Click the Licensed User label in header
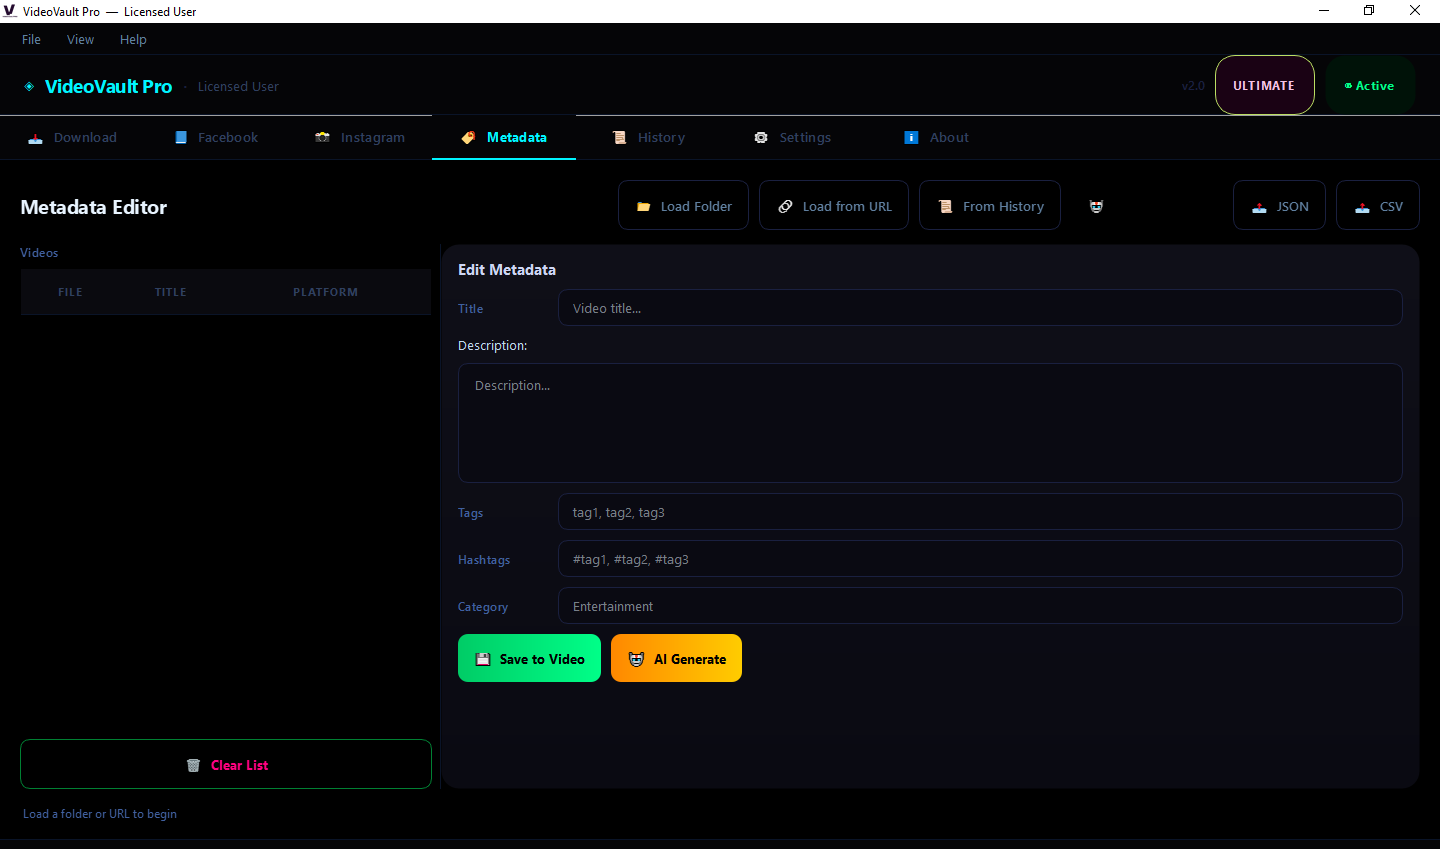This screenshot has height=849, width=1440. point(238,87)
